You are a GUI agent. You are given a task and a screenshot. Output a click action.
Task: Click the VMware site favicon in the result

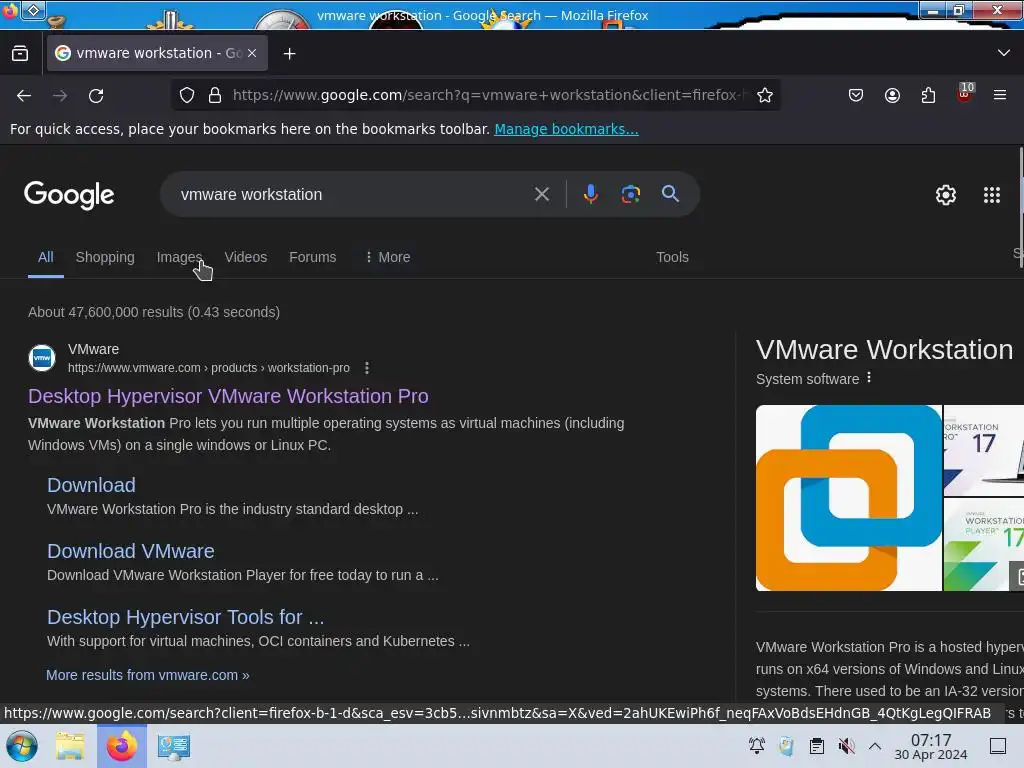pyautogui.click(x=42, y=358)
